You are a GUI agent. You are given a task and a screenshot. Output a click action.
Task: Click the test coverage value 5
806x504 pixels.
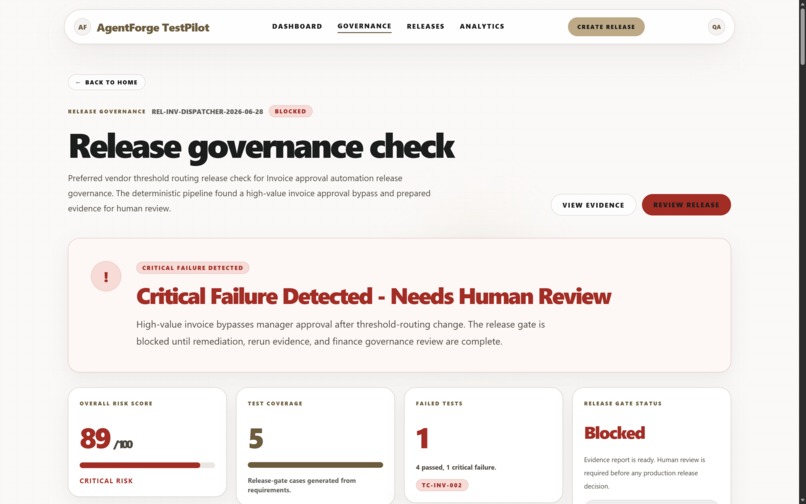(255, 439)
